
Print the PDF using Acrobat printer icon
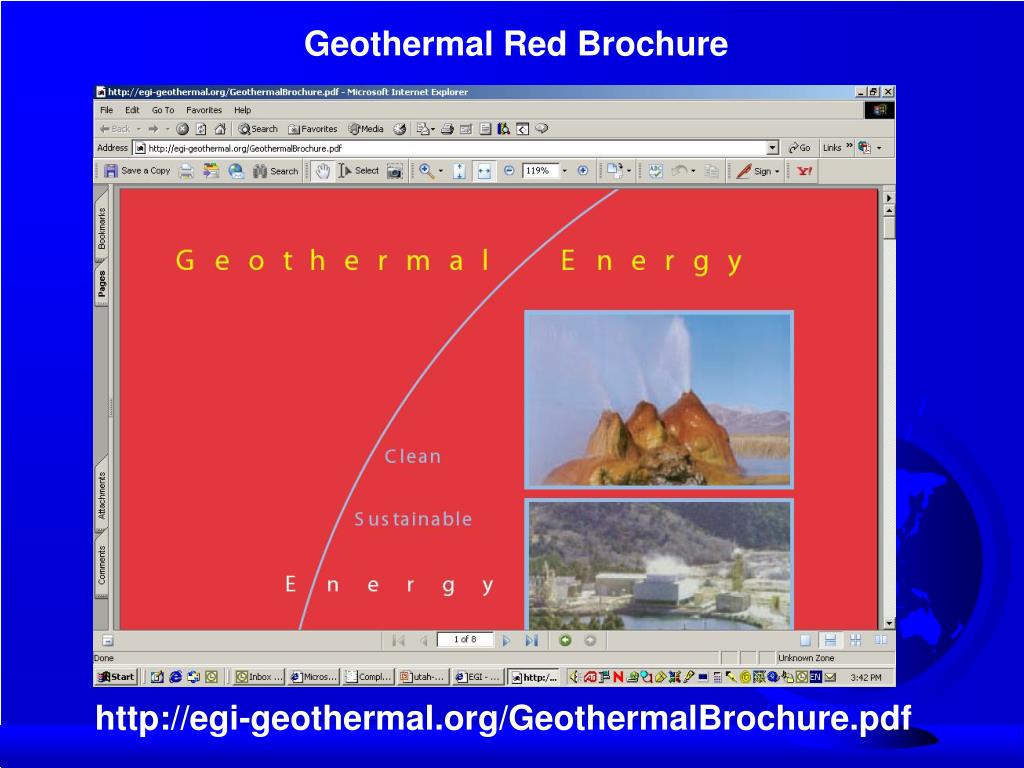coord(186,171)
